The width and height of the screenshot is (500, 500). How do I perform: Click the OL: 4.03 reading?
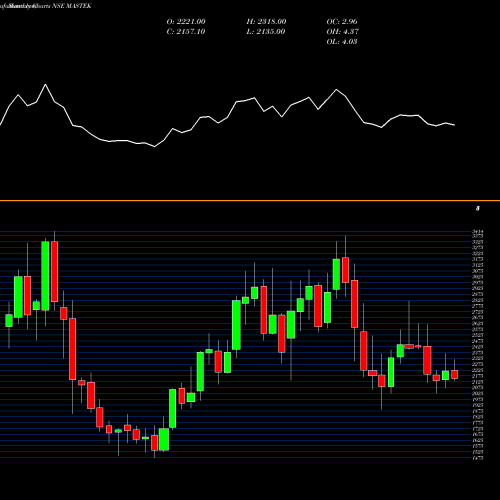point(342,42)
